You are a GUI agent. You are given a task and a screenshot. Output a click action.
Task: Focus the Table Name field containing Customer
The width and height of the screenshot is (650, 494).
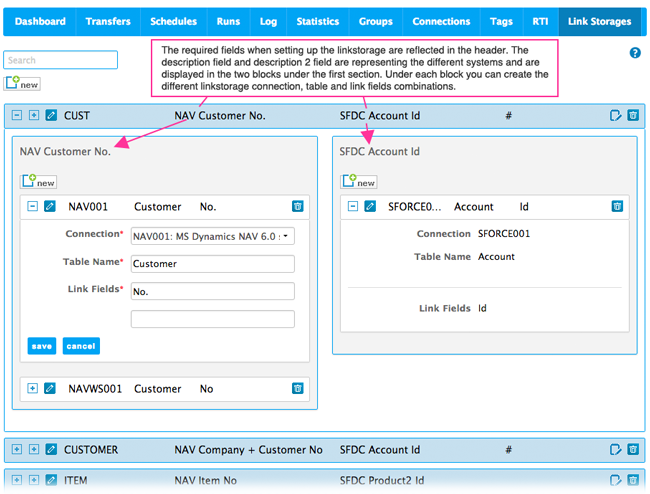point(213,264)
